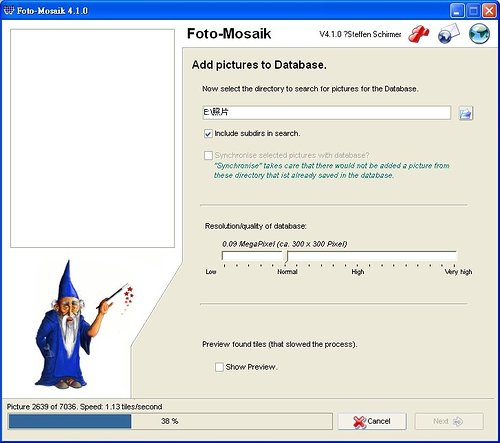Click the Foto-Mosaik title bar icon
This screenshot has width=500, height=443.
pos(9,10)
